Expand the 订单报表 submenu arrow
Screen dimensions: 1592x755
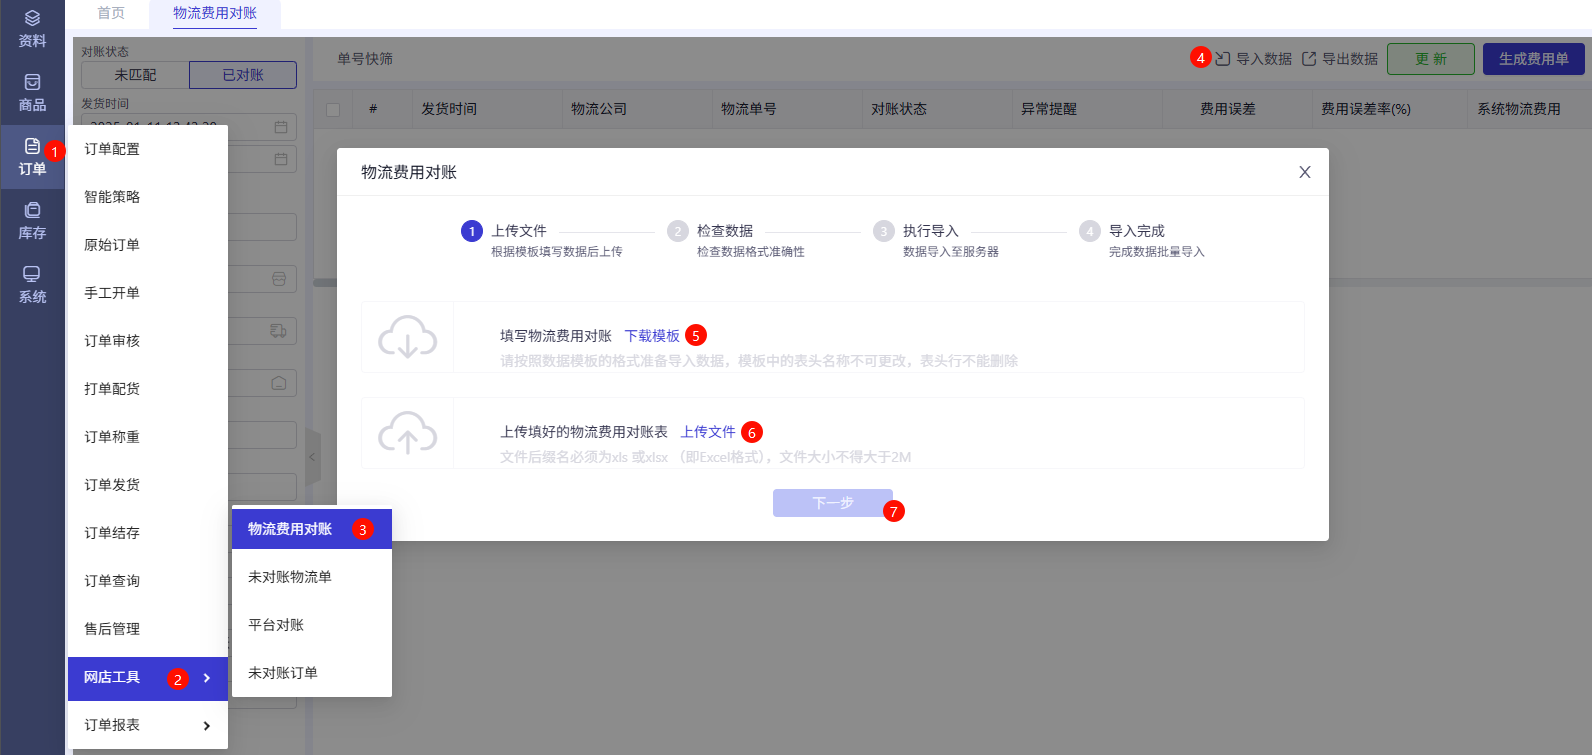tap(207, 726)
